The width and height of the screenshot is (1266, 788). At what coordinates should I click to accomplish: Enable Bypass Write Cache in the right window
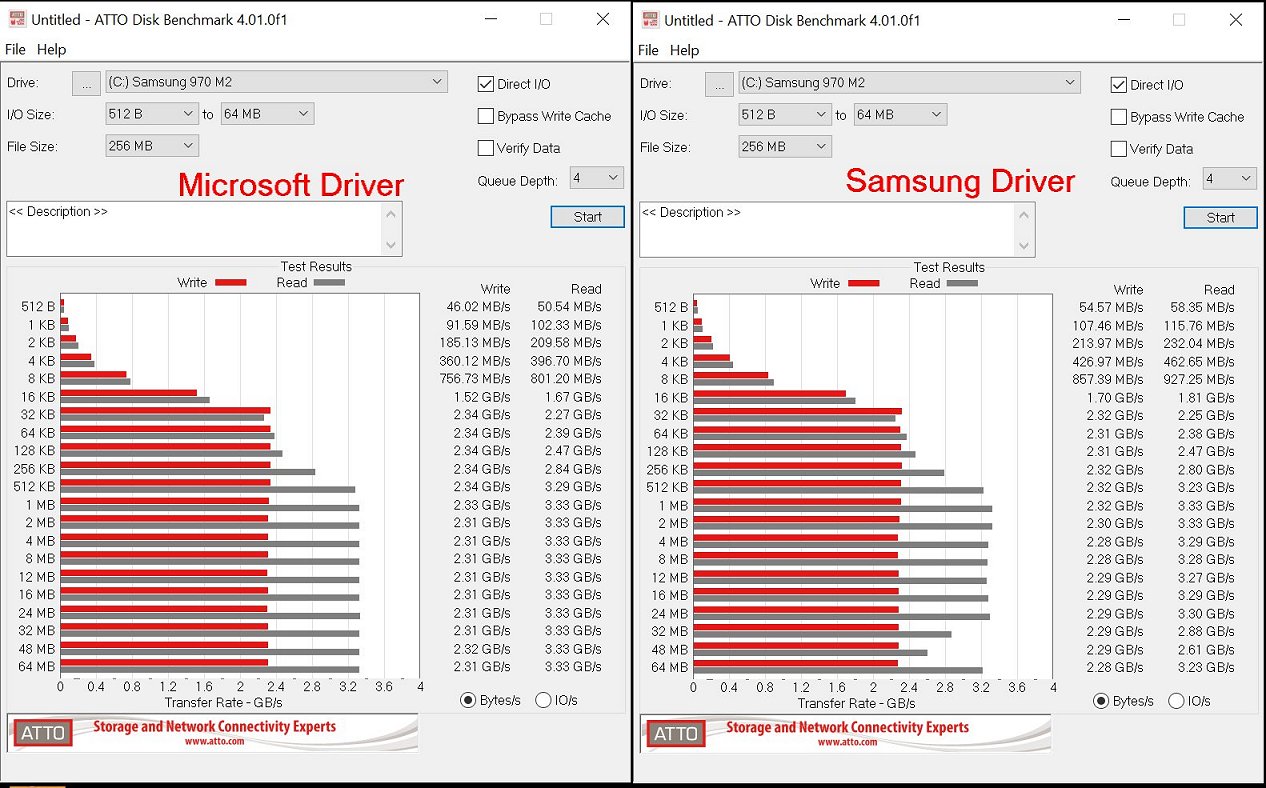(1119, 117)
